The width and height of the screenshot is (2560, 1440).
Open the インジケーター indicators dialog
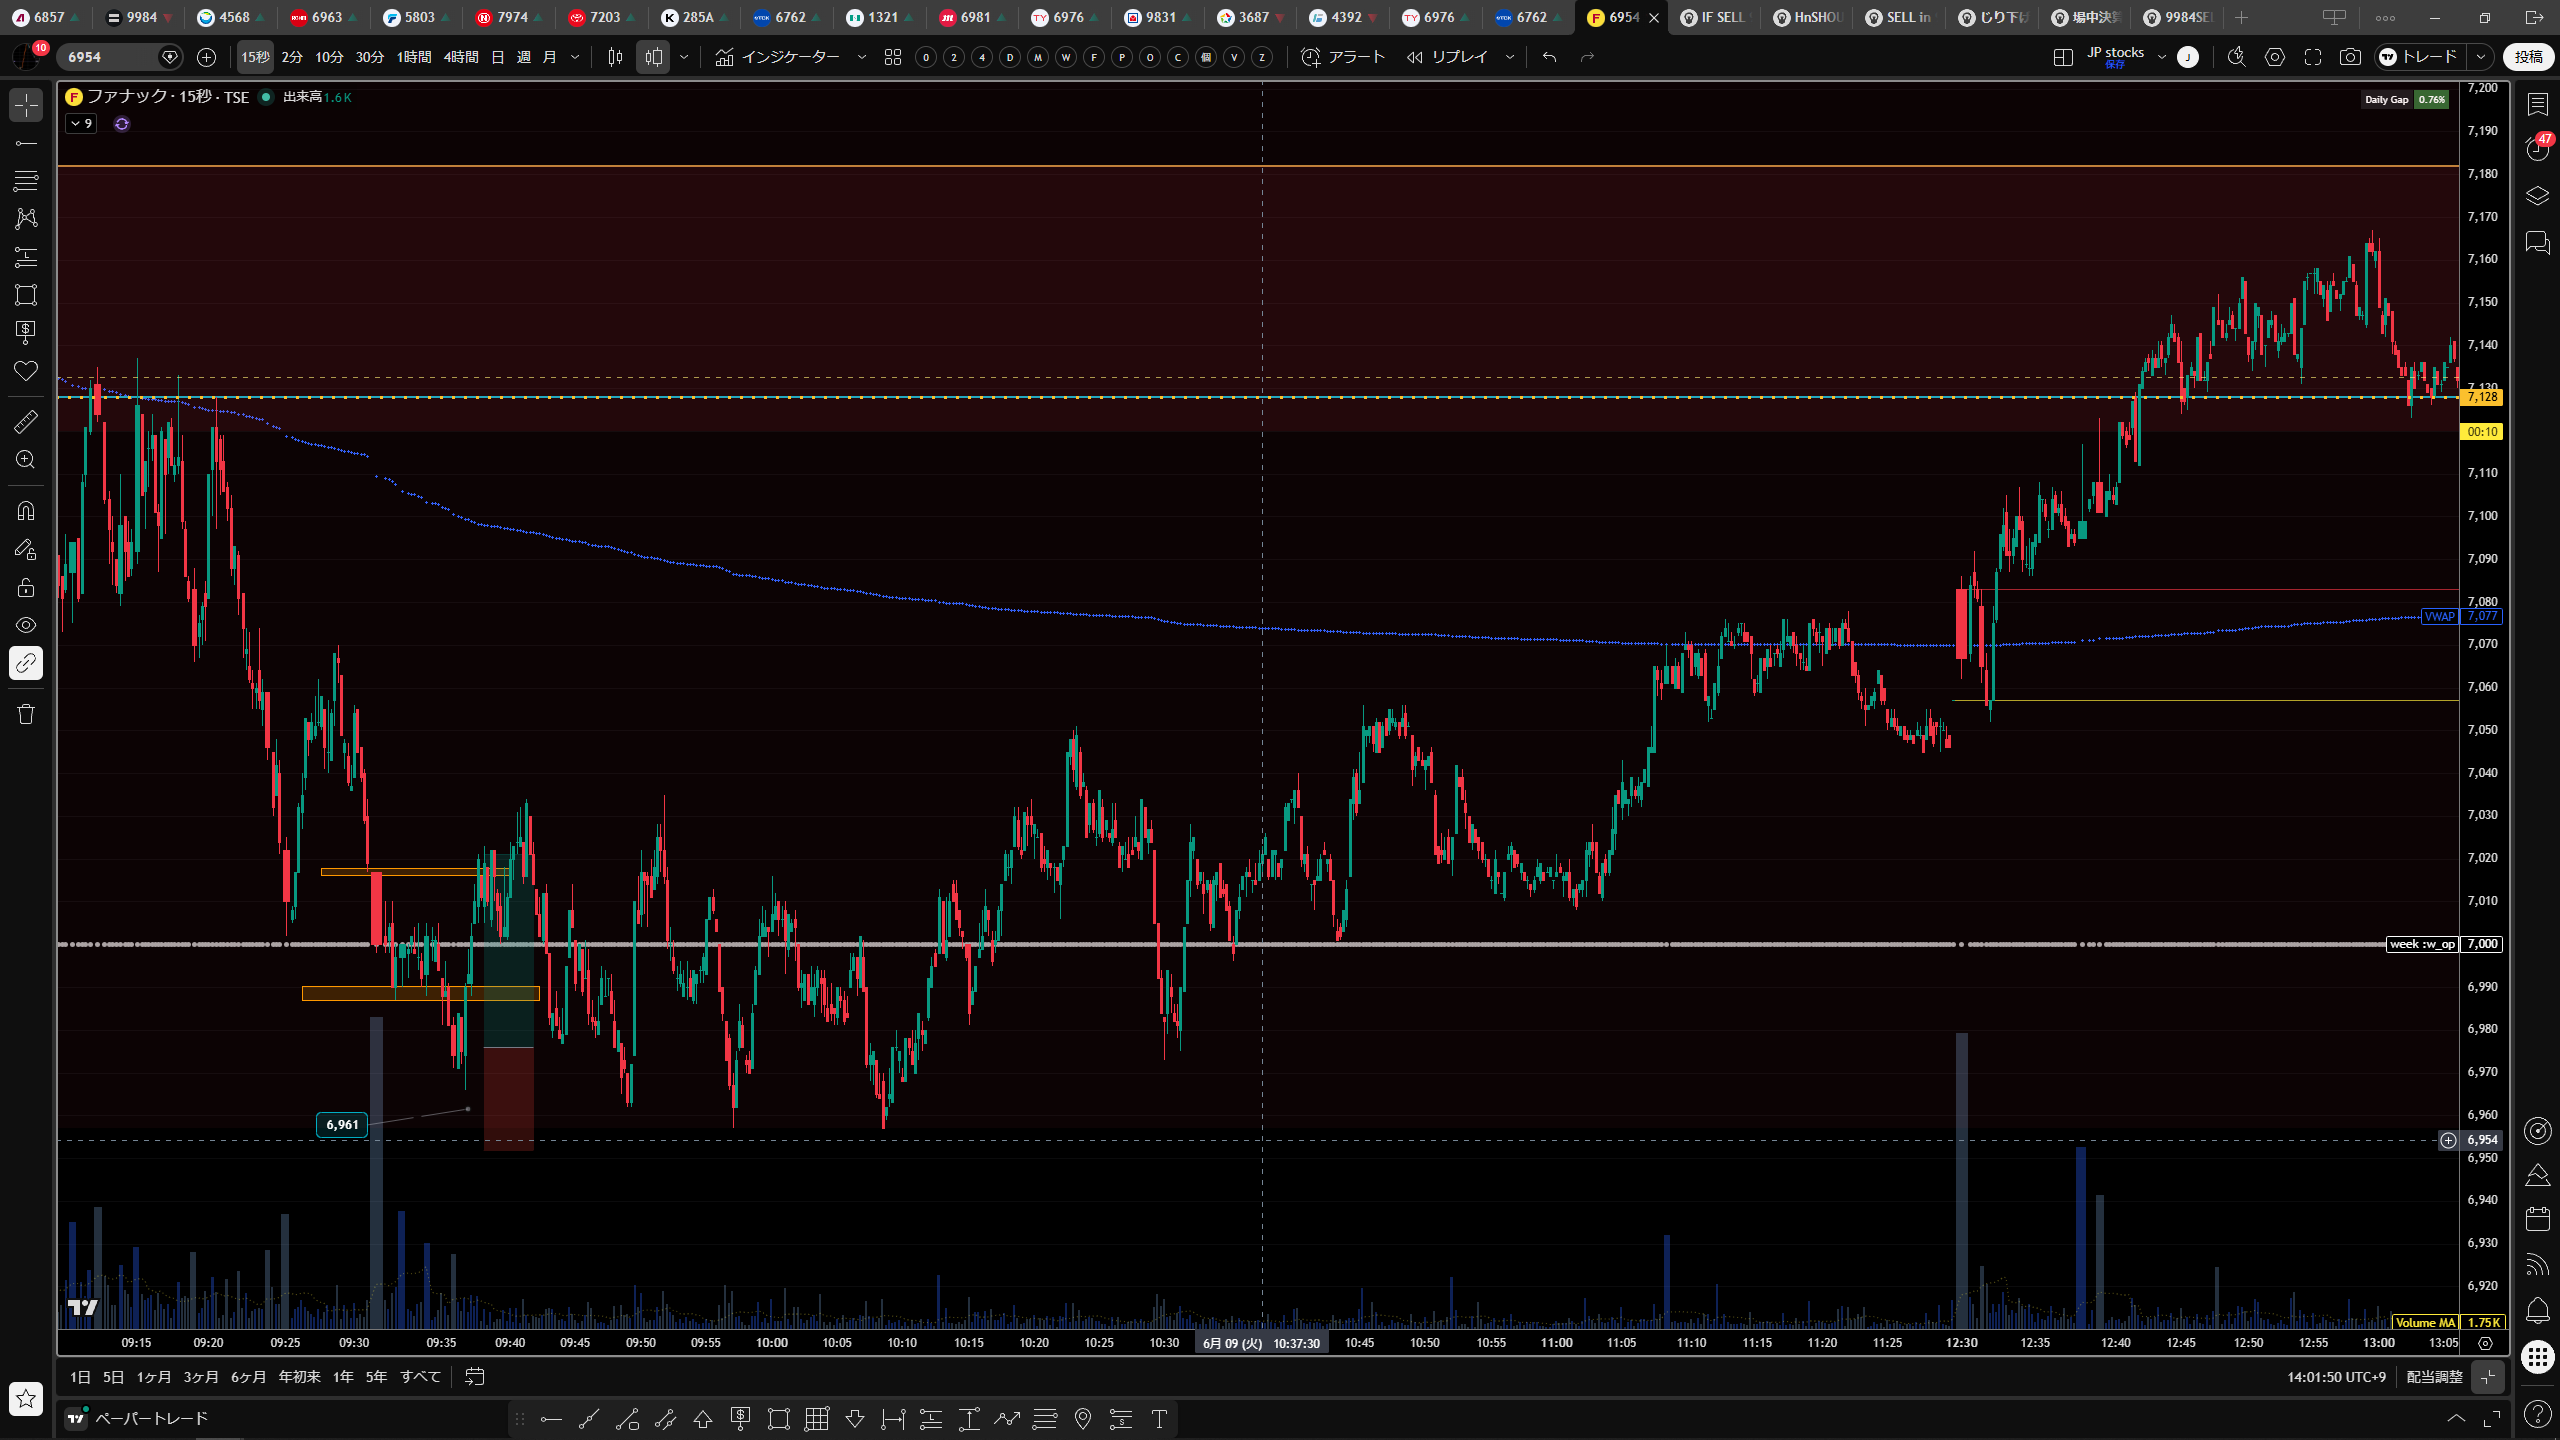pos(778,58)
